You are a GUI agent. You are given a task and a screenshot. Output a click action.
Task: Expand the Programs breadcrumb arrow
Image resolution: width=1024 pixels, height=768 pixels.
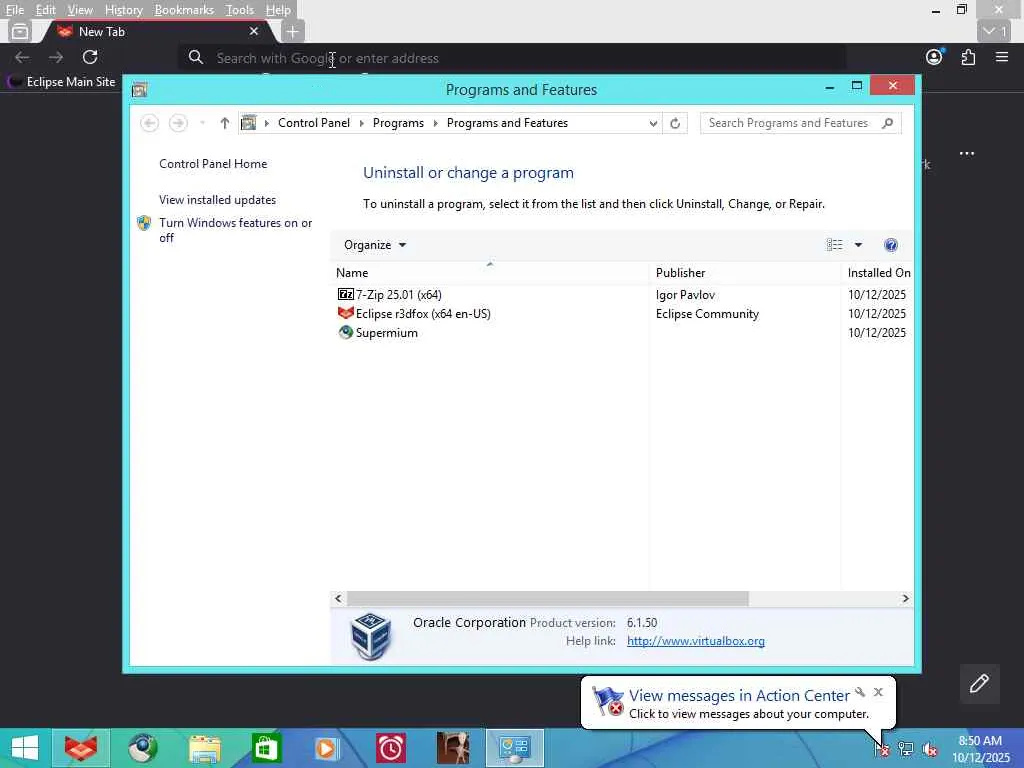(x=436, y=123)
